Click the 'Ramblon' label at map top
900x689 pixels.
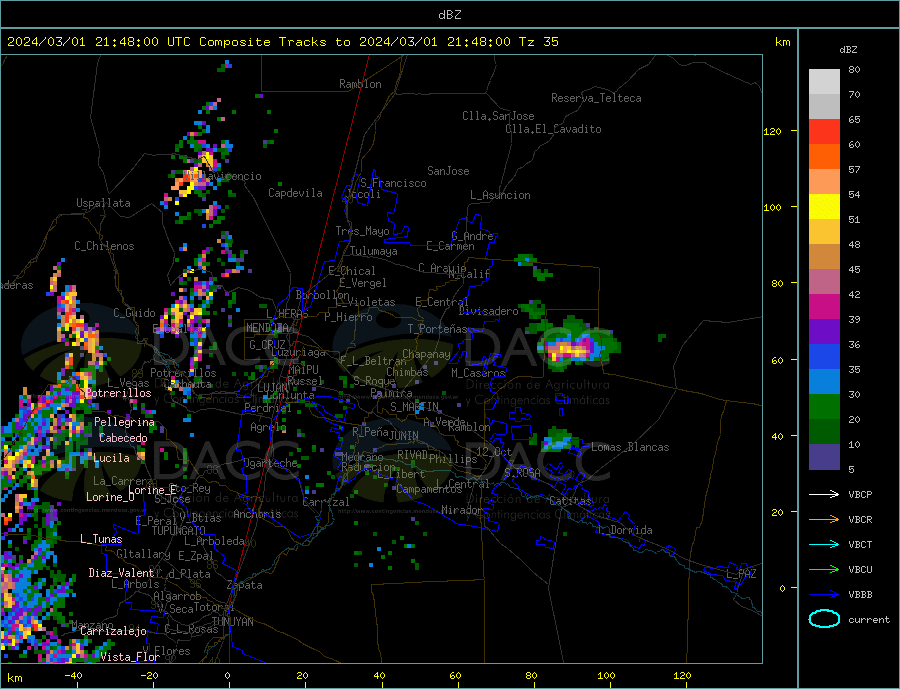click(x=360, y=84)
